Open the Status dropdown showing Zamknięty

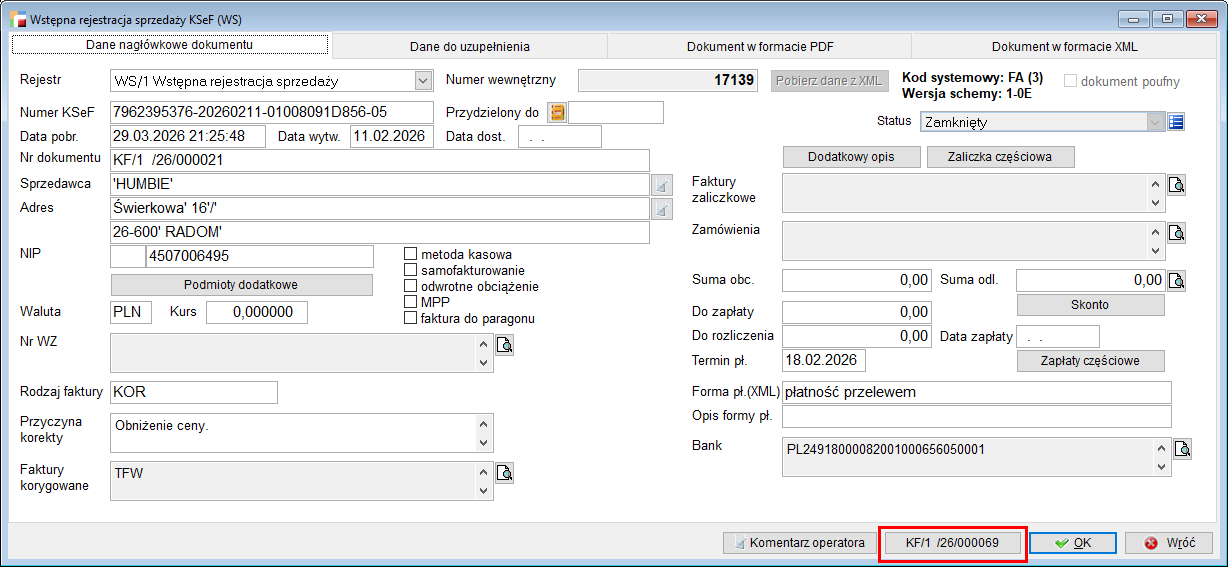[1155, 122]
